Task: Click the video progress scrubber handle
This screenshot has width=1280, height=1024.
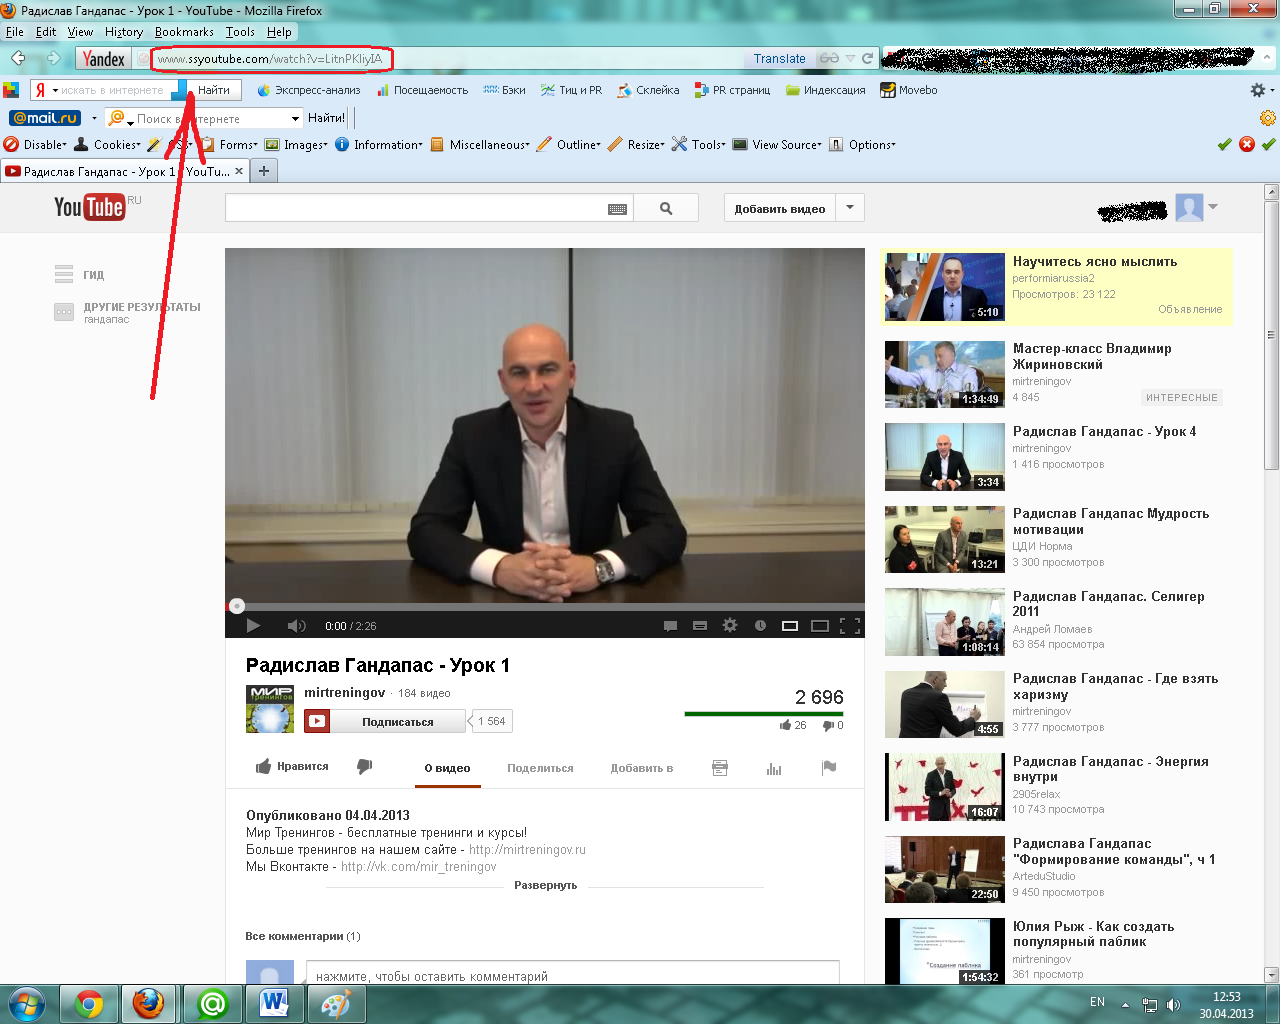Action: (237, 606)
